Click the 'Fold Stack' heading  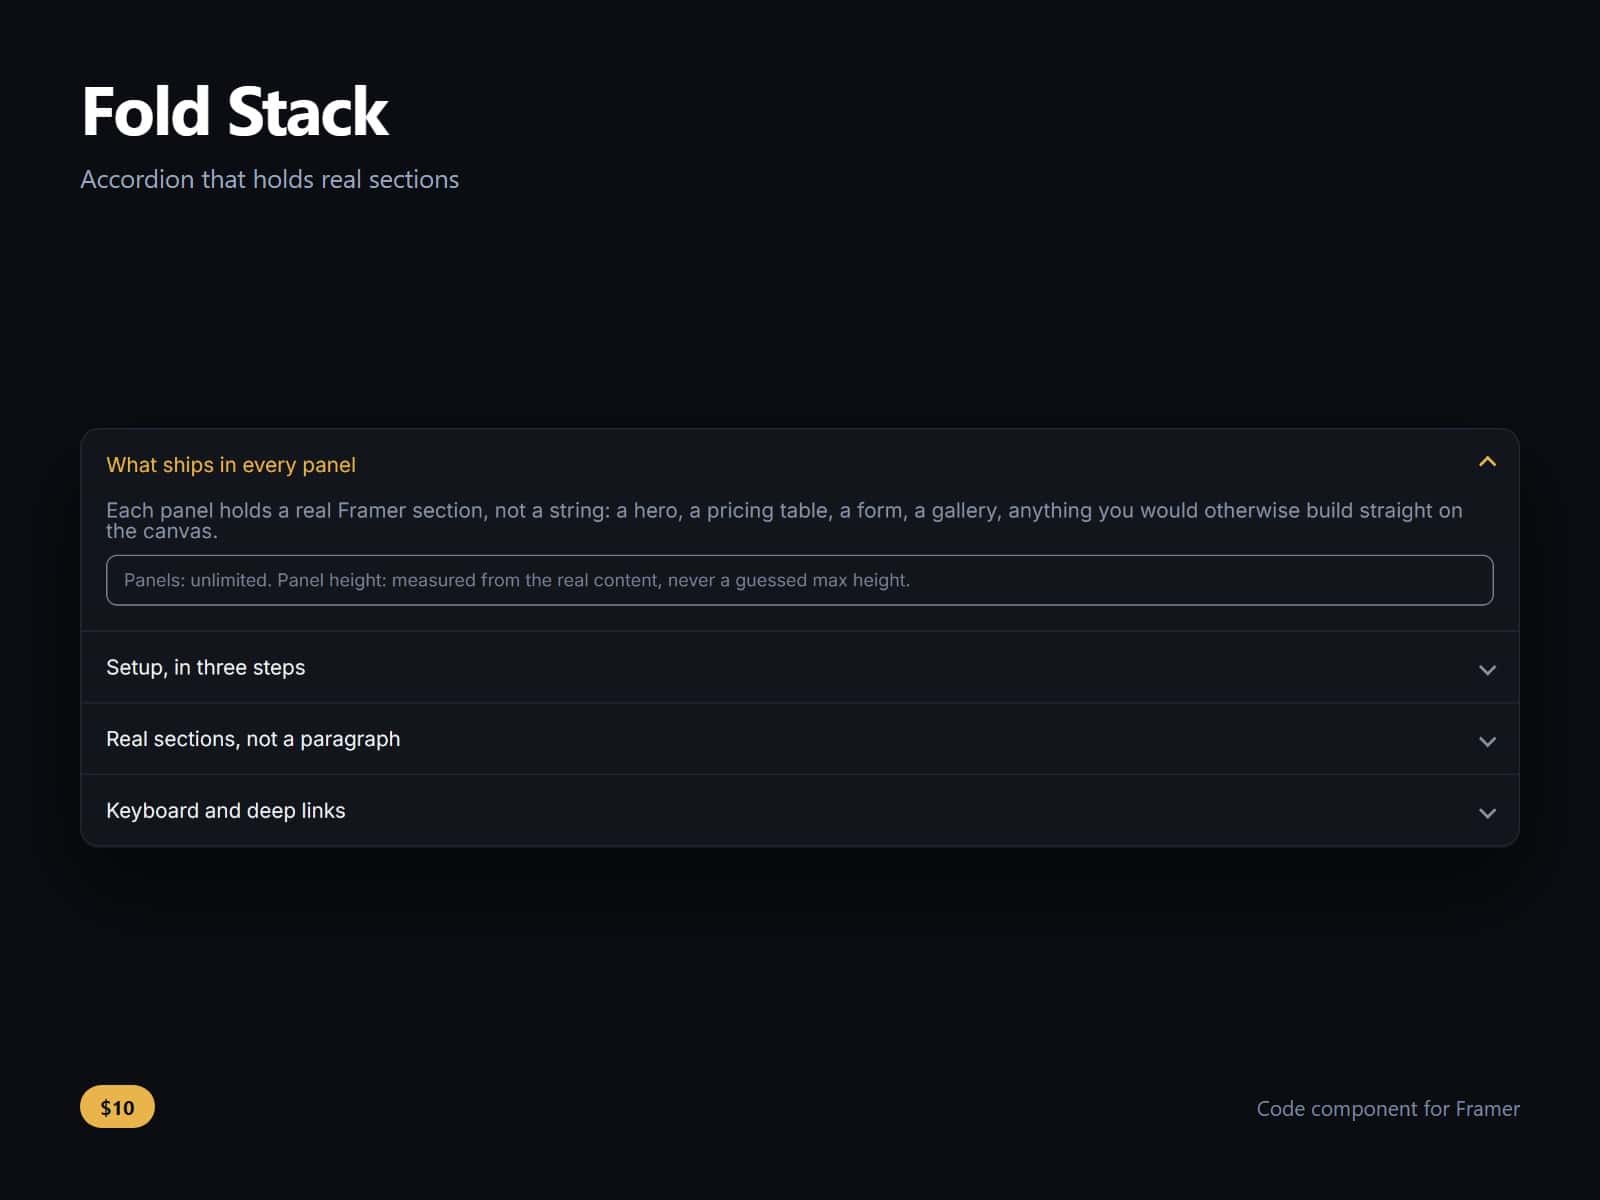click(234, 111)
